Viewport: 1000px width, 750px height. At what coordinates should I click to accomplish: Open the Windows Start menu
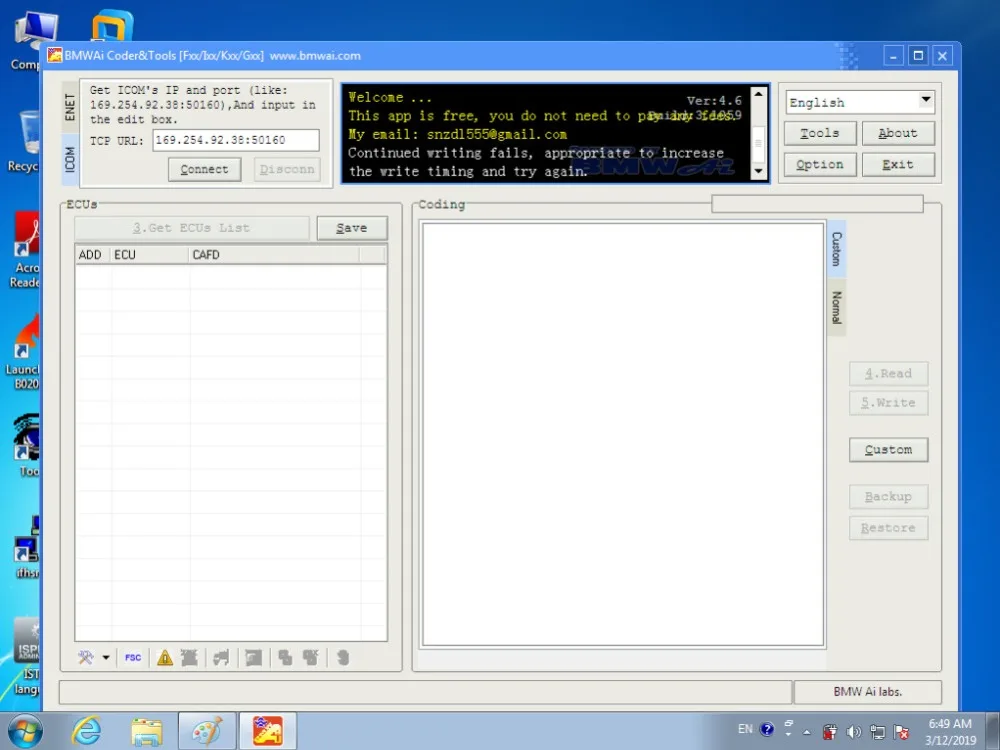24,731
